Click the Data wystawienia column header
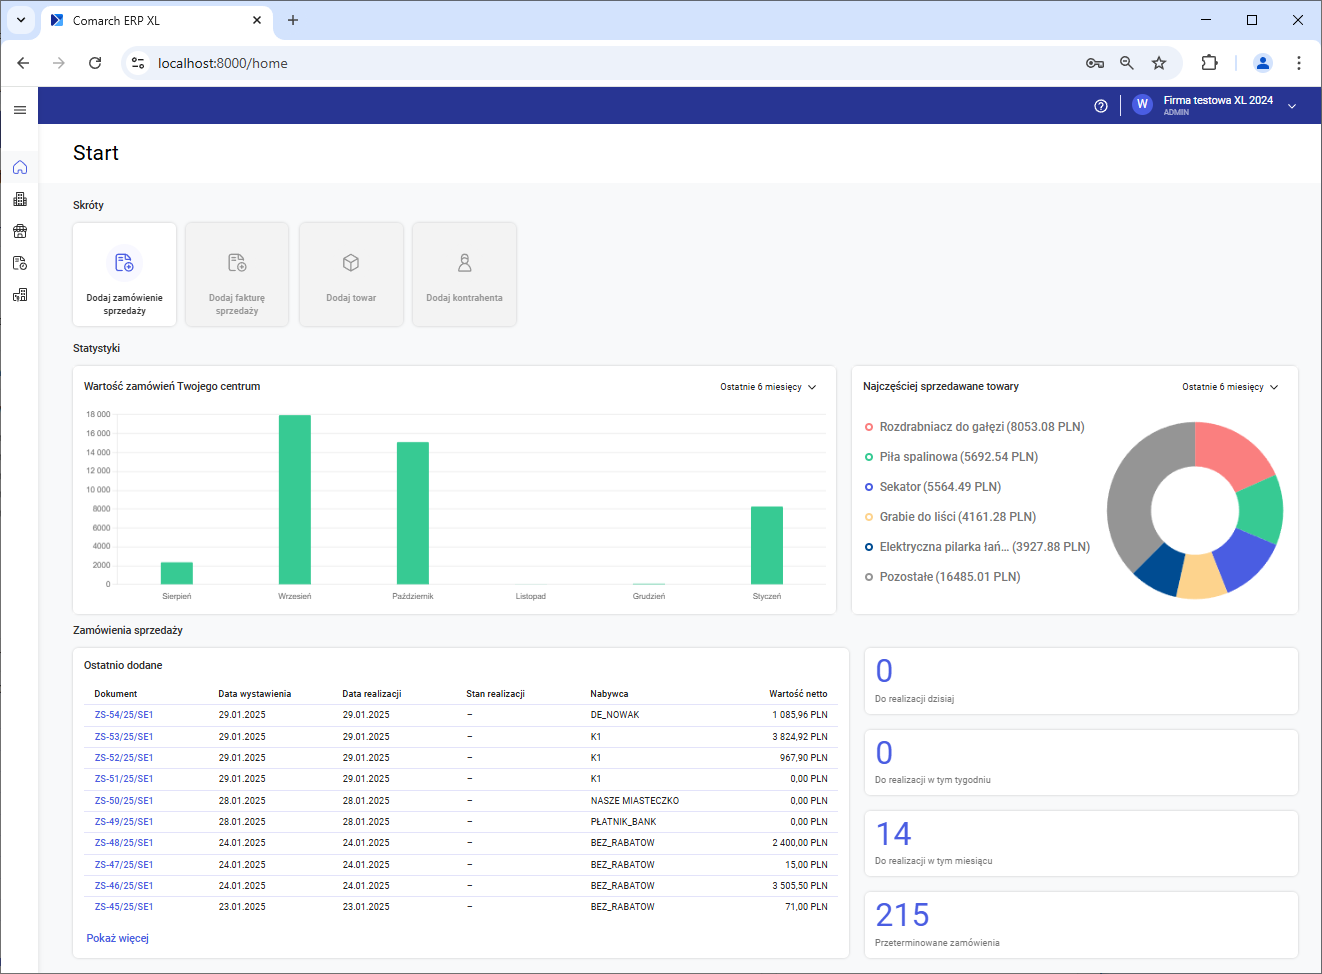This screenshot has width=1322, height=974. tap(255, 694)
